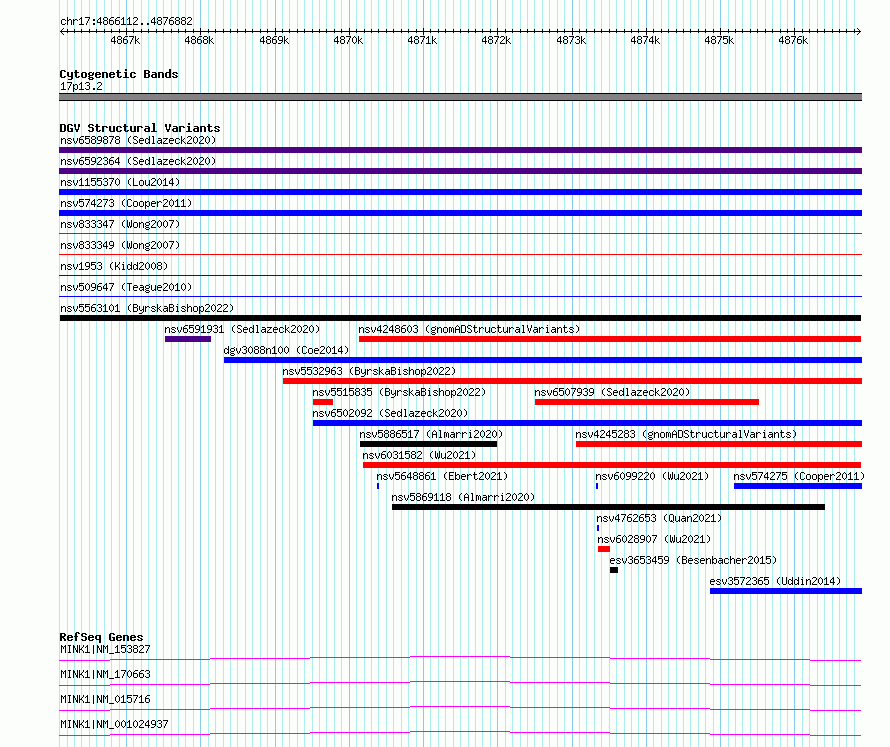Select esv3653459 (Besenbacher2015) label

693,560
